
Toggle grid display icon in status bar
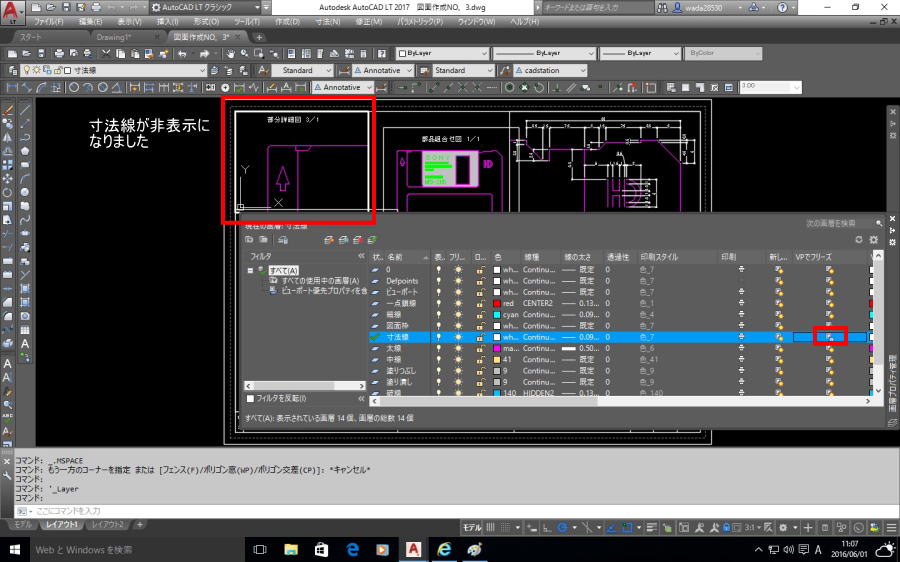pos(491,527)
